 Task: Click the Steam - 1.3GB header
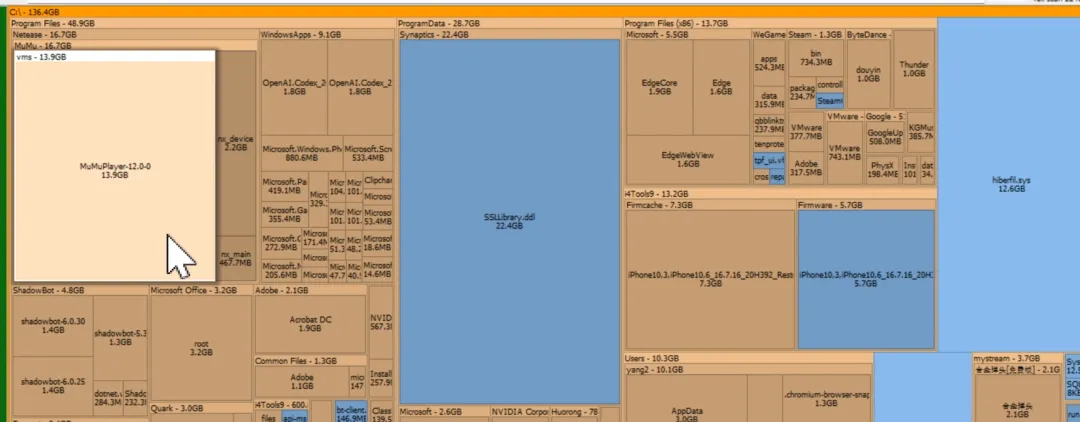816,34
